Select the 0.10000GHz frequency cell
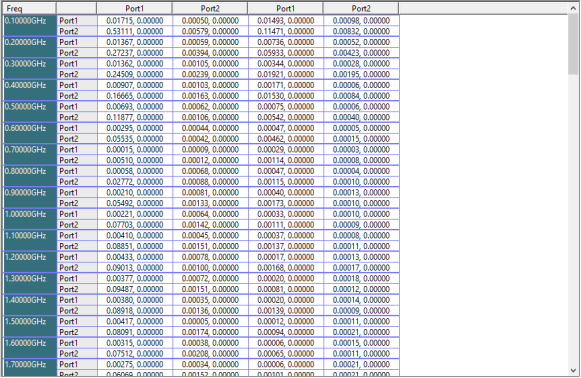This screenshot has height=378, width=581. [x=30, y=26]
